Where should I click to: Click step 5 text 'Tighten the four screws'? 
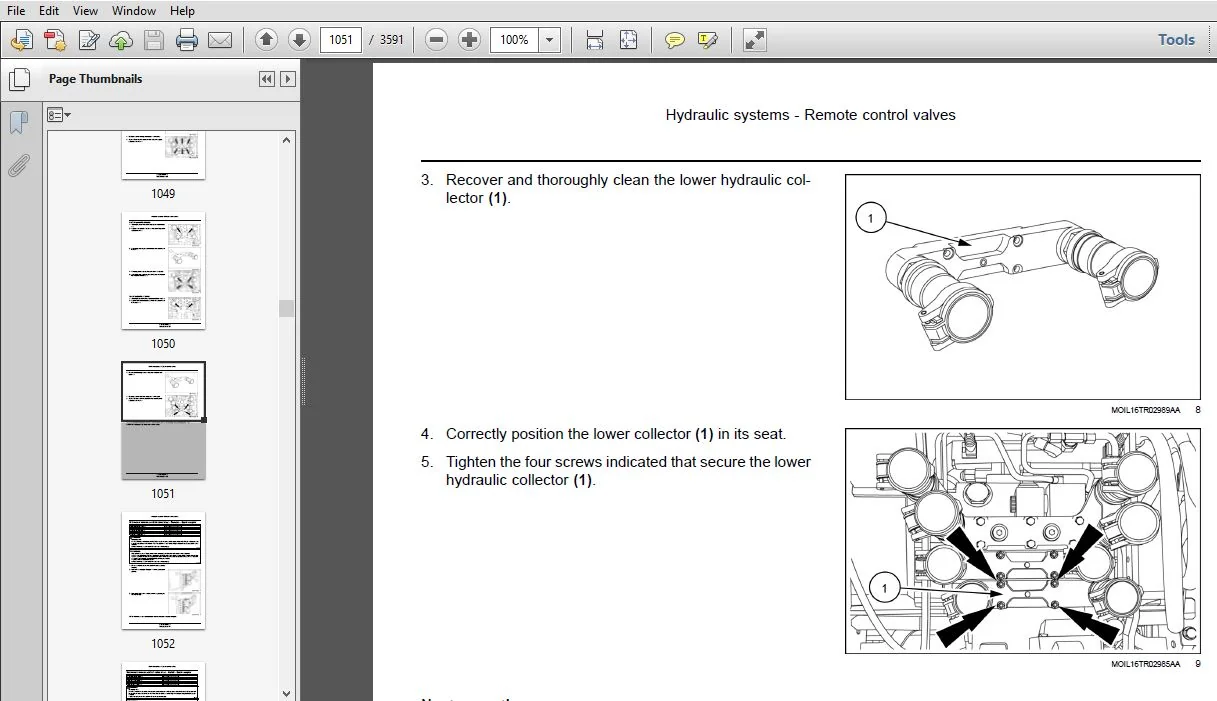(x=525, y=462)
